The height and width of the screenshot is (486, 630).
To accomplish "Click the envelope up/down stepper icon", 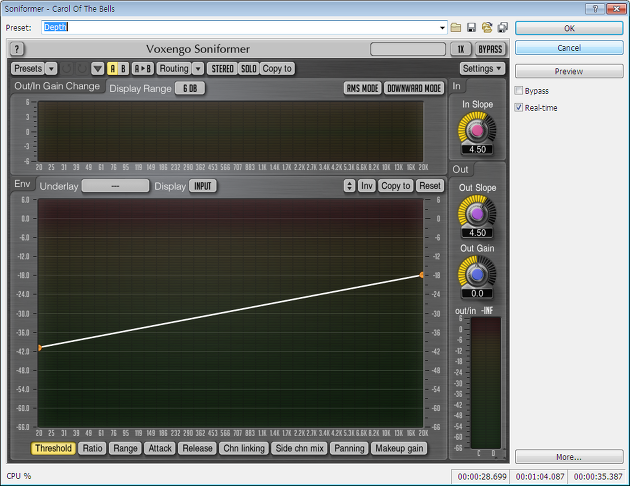I will [350, 186].
